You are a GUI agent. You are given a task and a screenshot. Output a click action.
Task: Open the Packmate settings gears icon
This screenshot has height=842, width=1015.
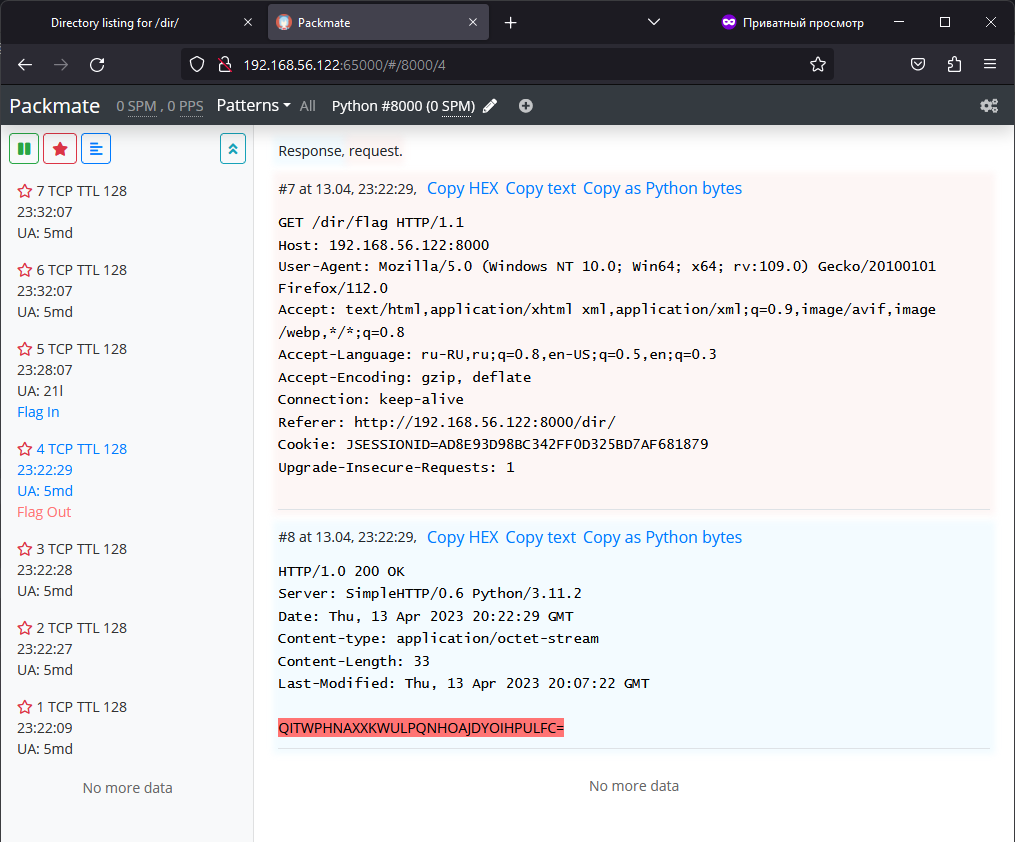coord(989,106)
